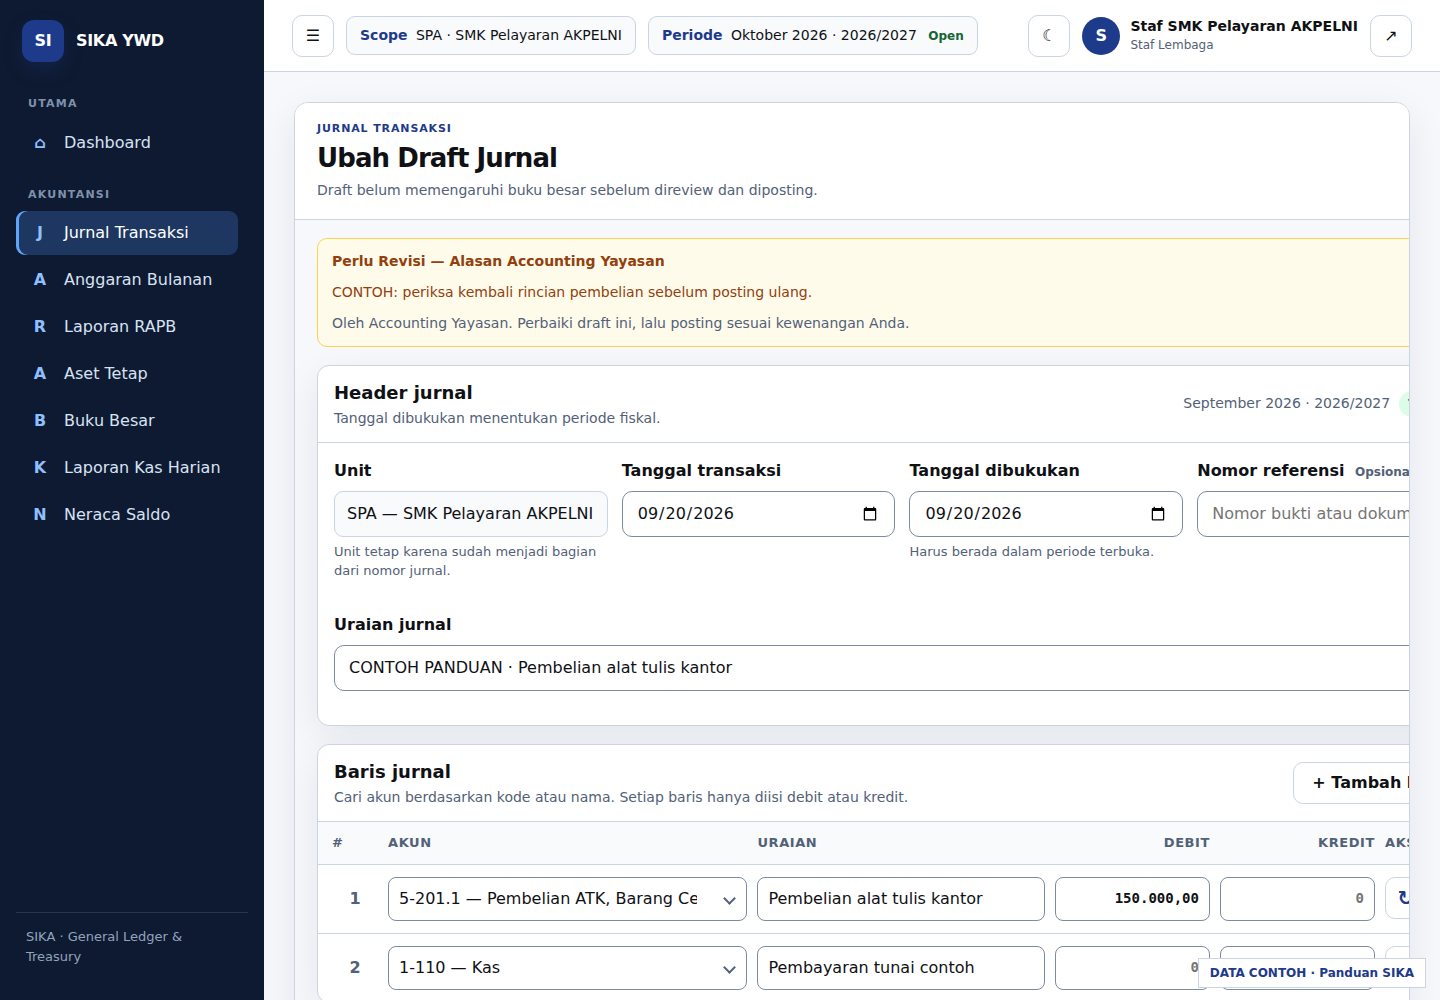Click the row 1 refresh action icon
This screenshot has width=1440, height=1000.
[1398, 899]
